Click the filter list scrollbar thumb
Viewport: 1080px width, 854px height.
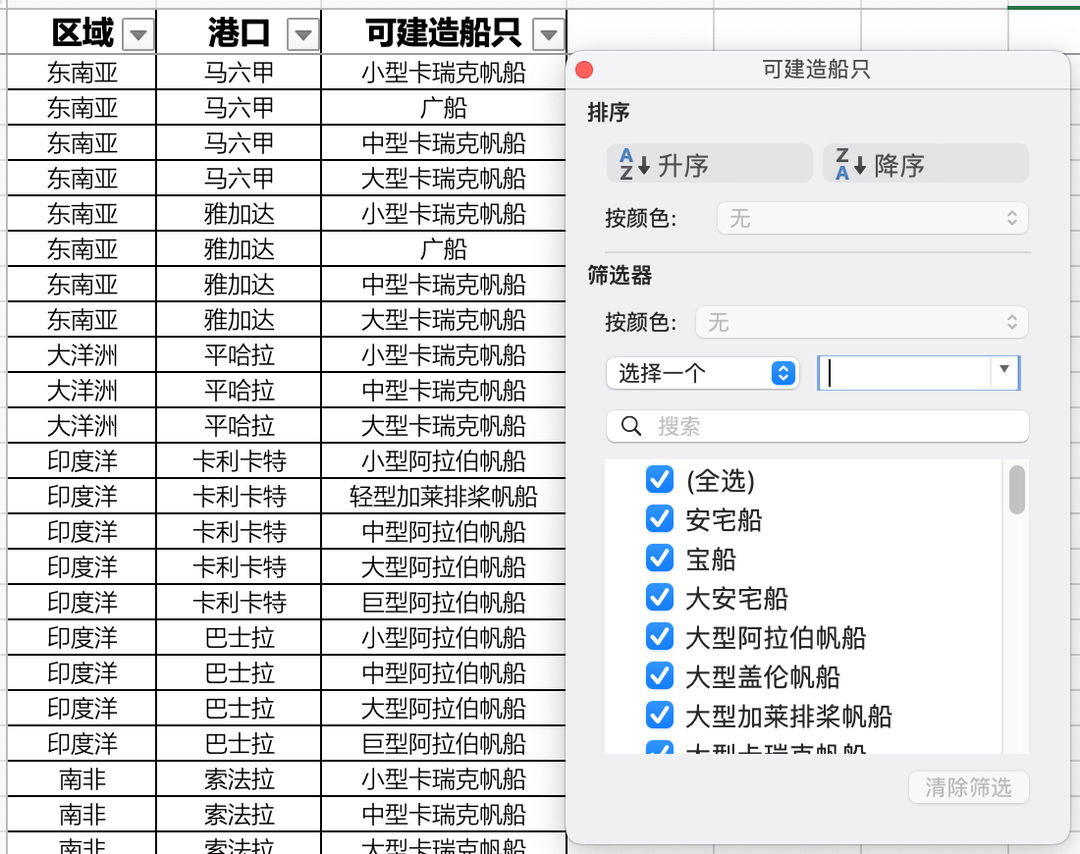tap(1016, 490)
